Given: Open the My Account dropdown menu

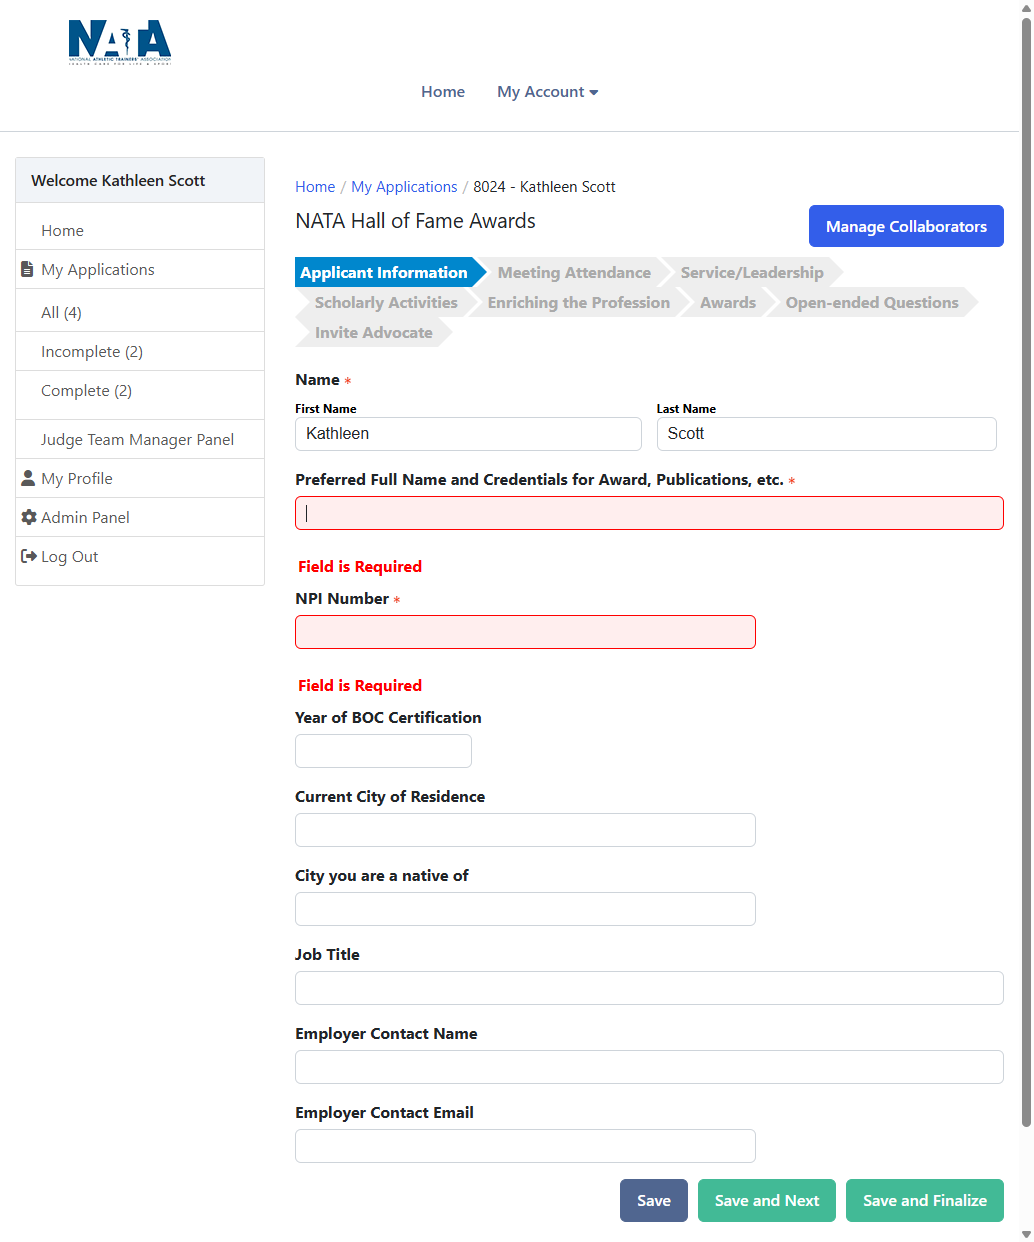Looking at the screenshot, I should click(548, 92).
